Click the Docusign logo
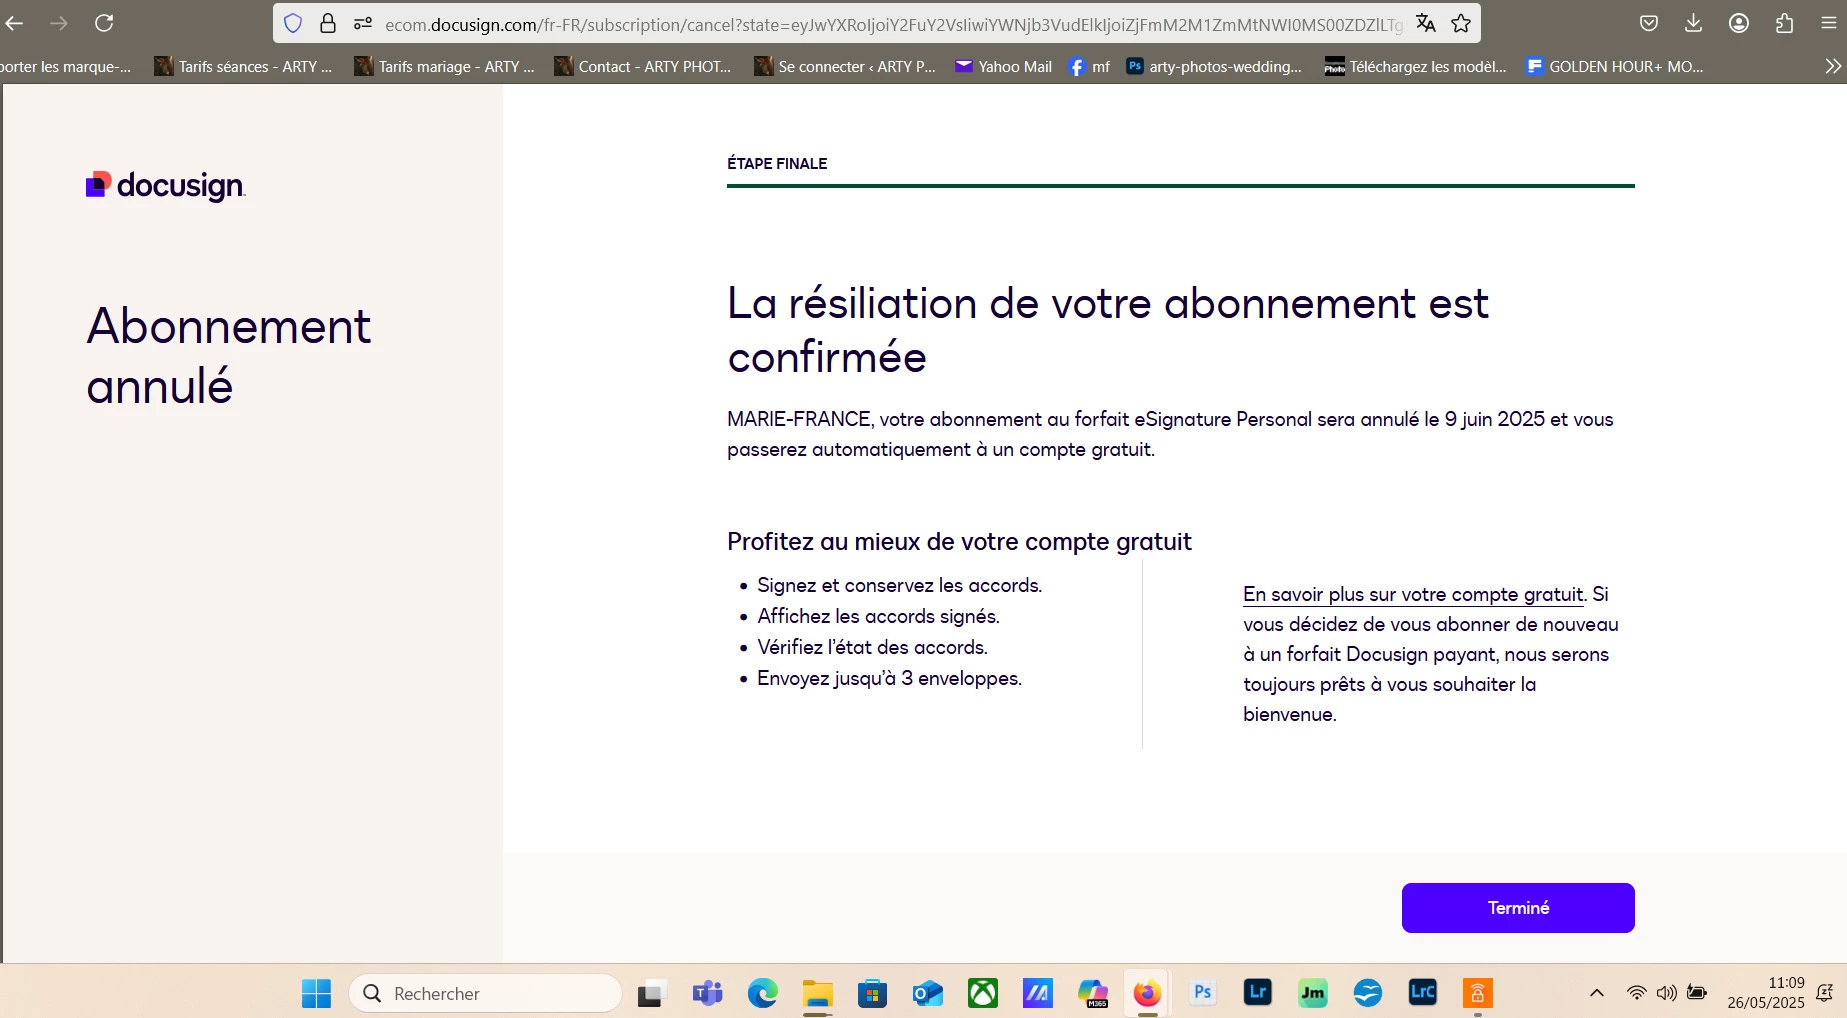This screenshot has height=1018, width=1847. coord(165,185)
